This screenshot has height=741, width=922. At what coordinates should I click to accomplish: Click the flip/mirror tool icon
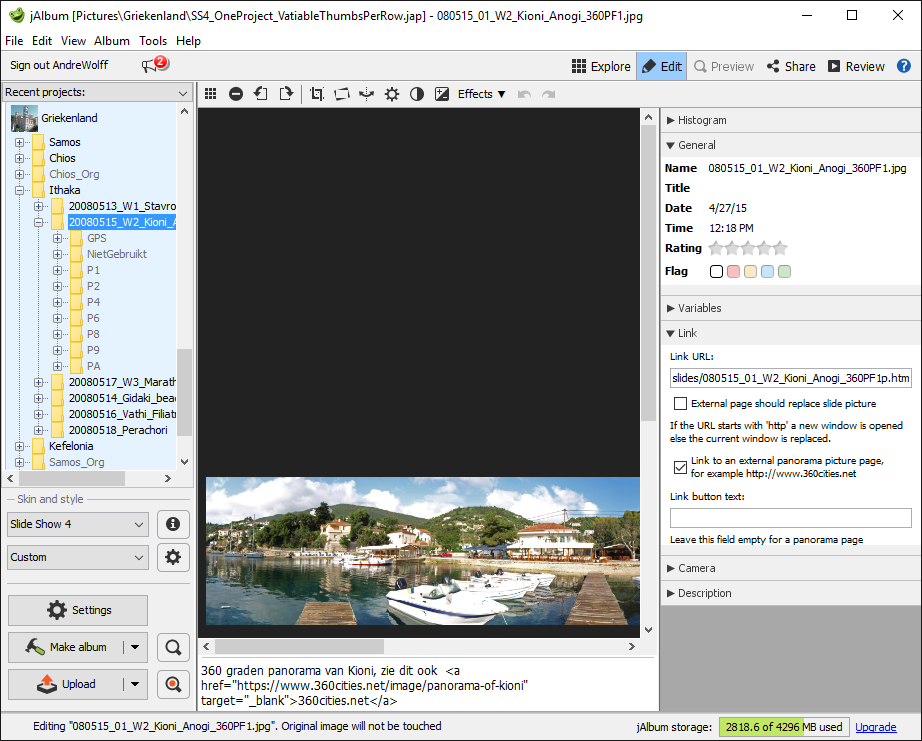366,94
